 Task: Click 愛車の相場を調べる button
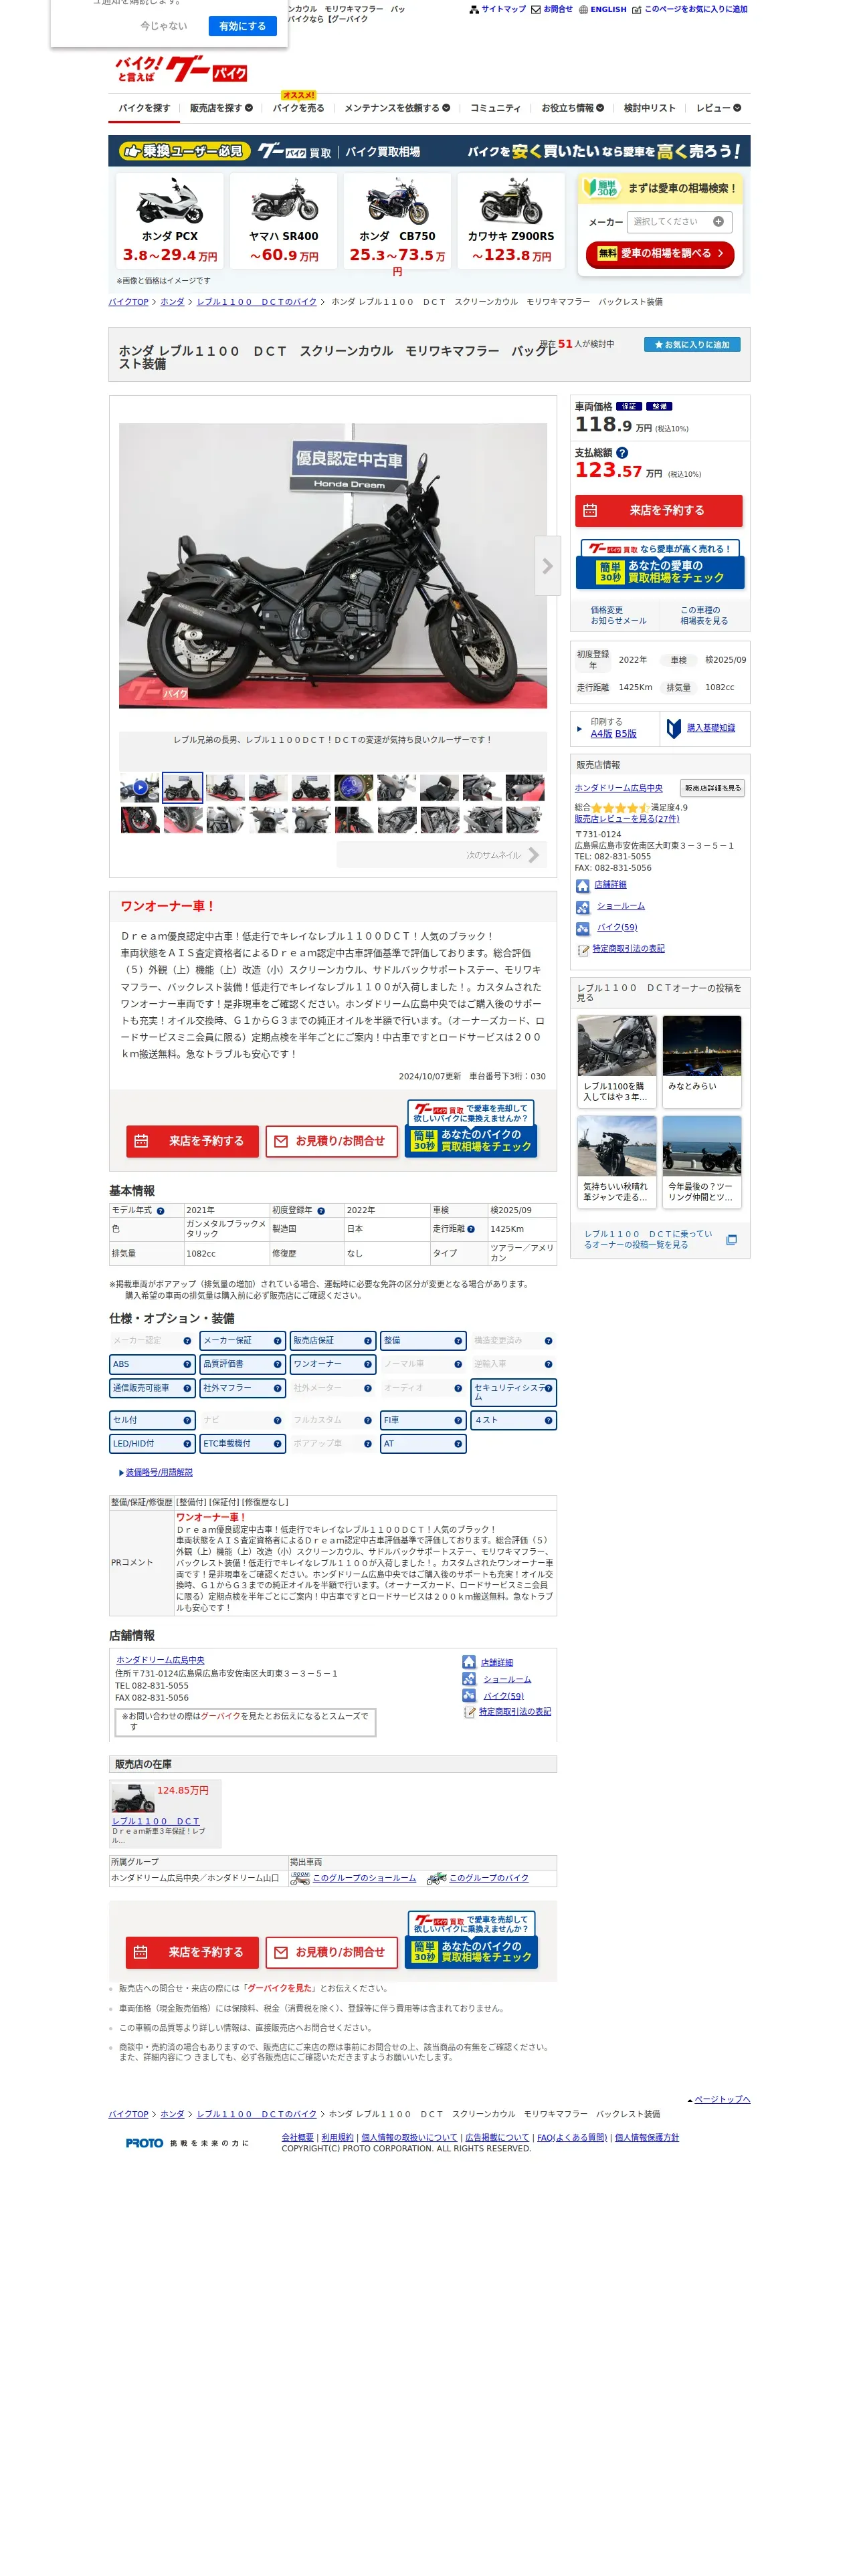coord(660,254)
